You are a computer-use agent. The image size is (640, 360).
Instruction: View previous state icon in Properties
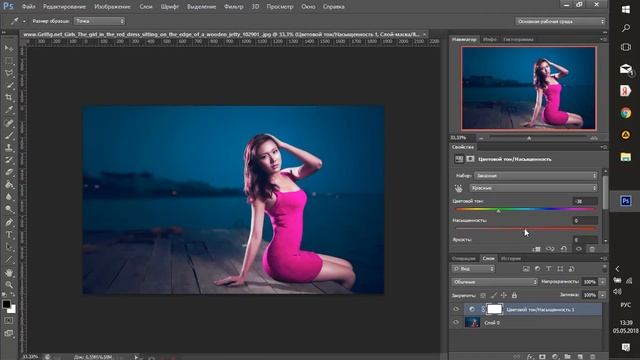coord(550,249)
